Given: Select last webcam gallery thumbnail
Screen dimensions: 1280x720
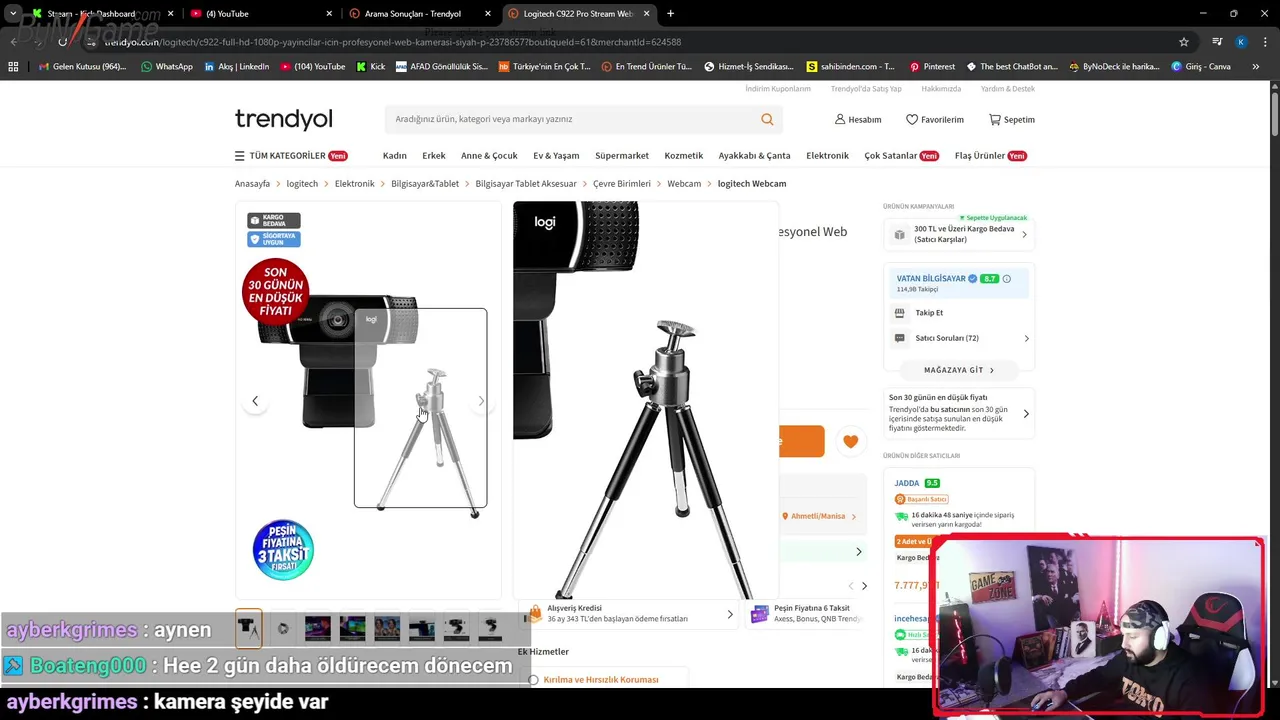Looking at the screenshot, I should click(x=490, y=628).
